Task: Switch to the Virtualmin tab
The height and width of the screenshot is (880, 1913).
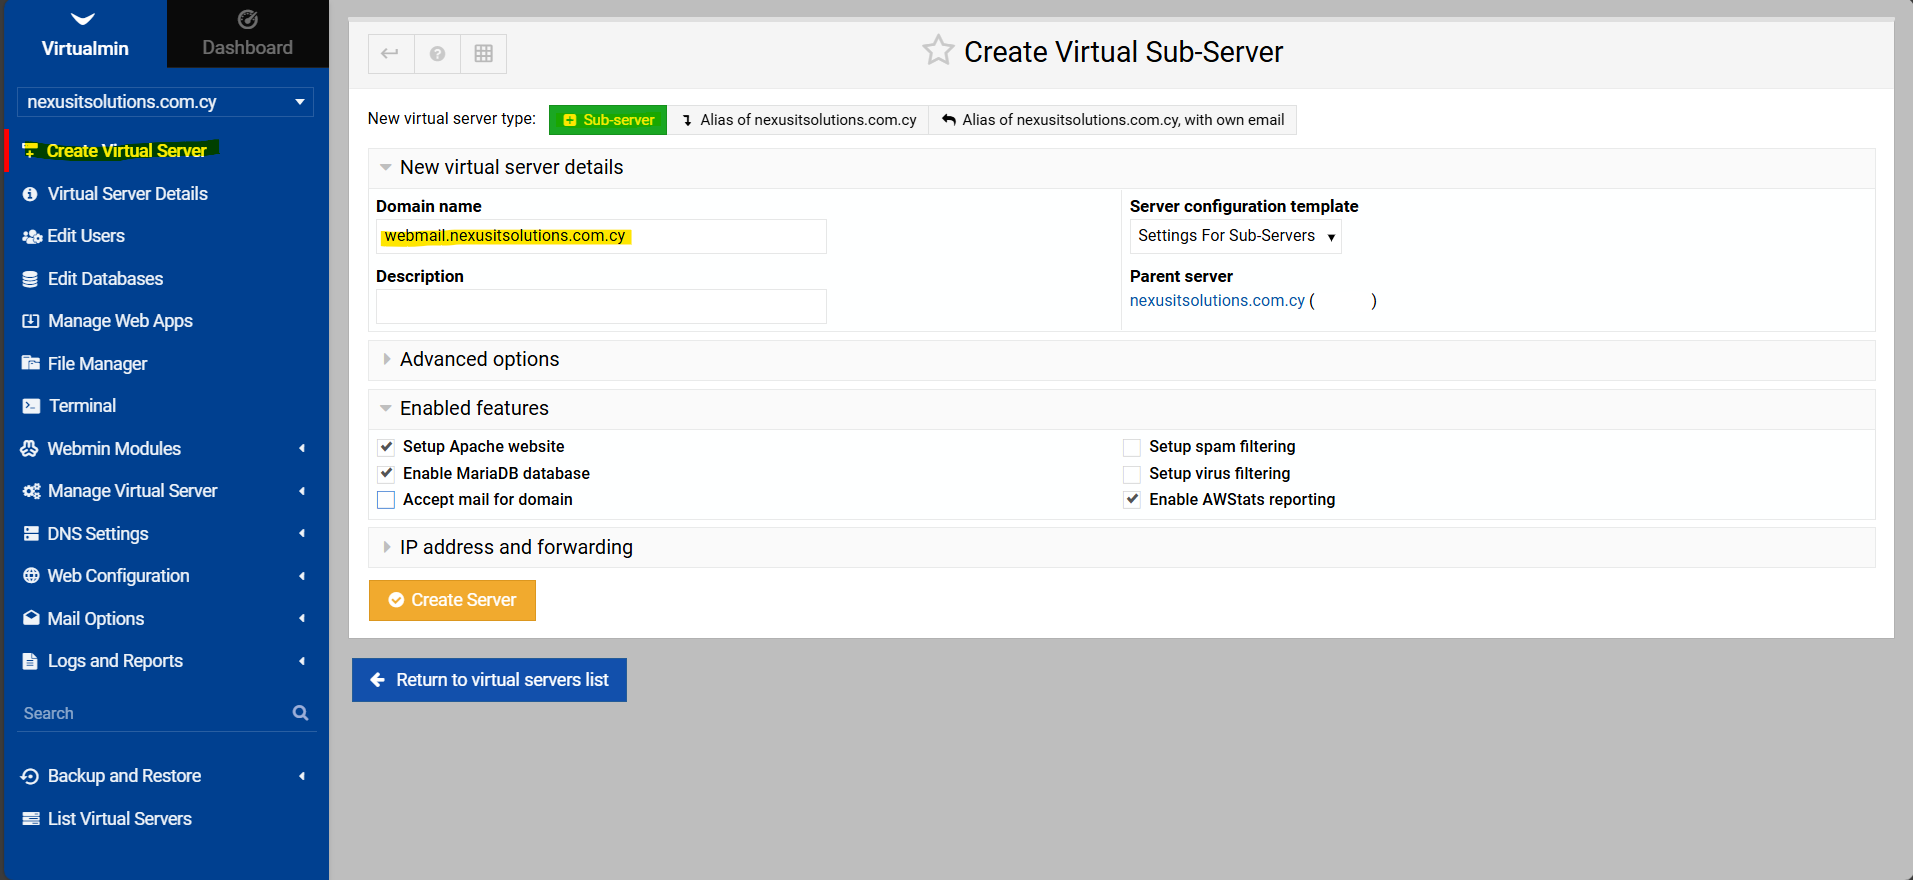Action: point(85,34)
